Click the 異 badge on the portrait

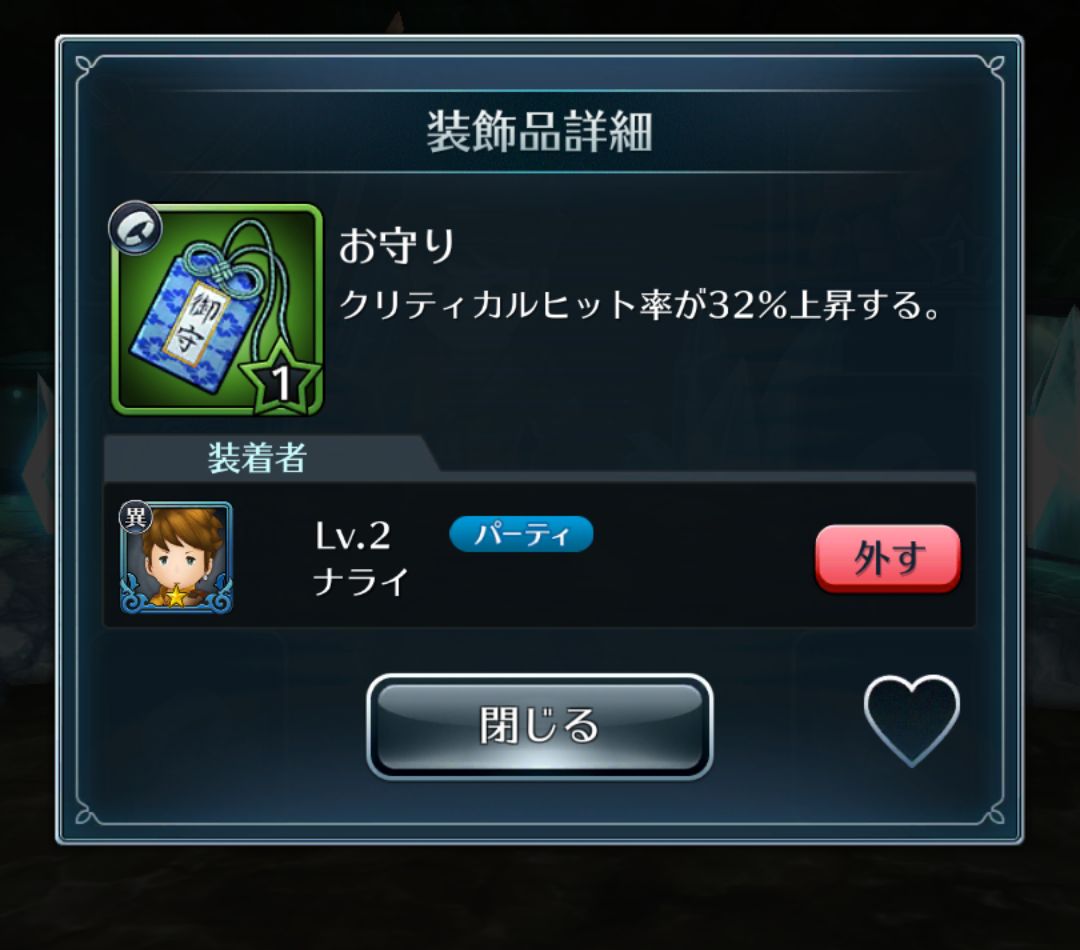coord(135,517)
